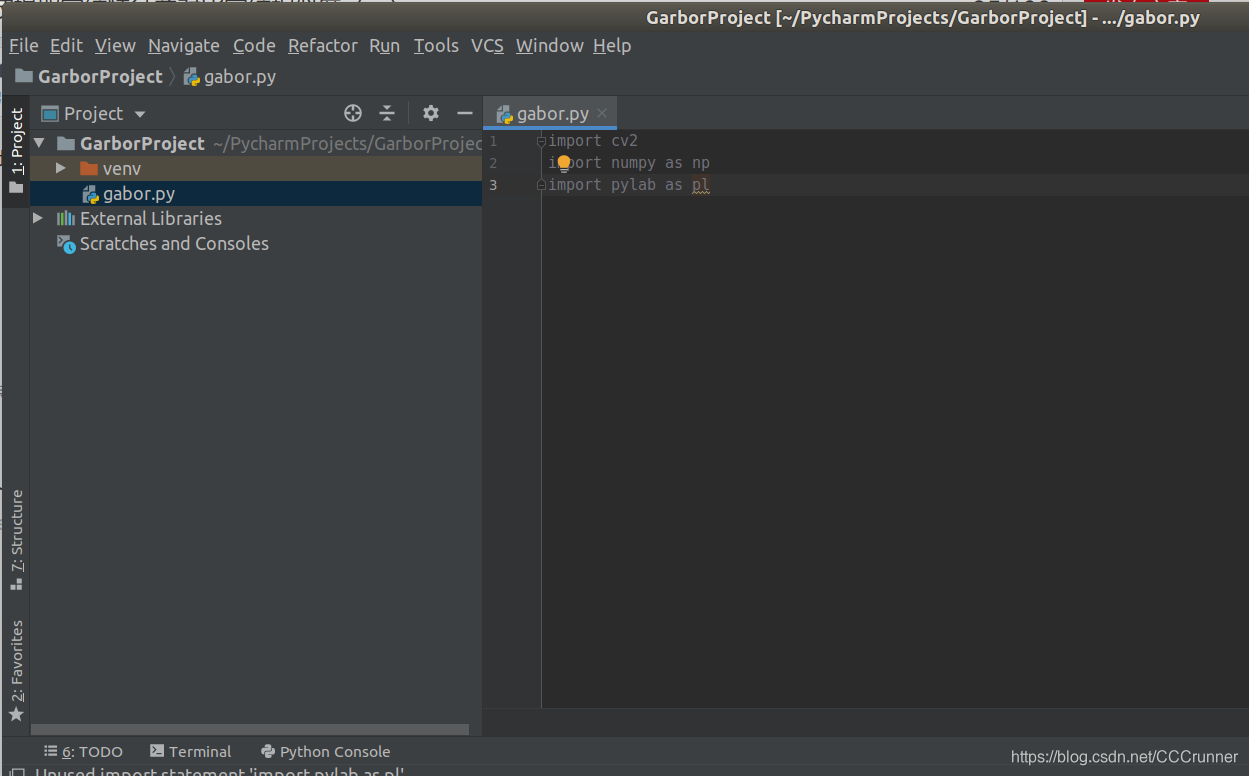This screenshot has height=776, width=1249.
Task: Collapse the GarborProject root node
Action: pyautogui.click(x=40, y=143)
